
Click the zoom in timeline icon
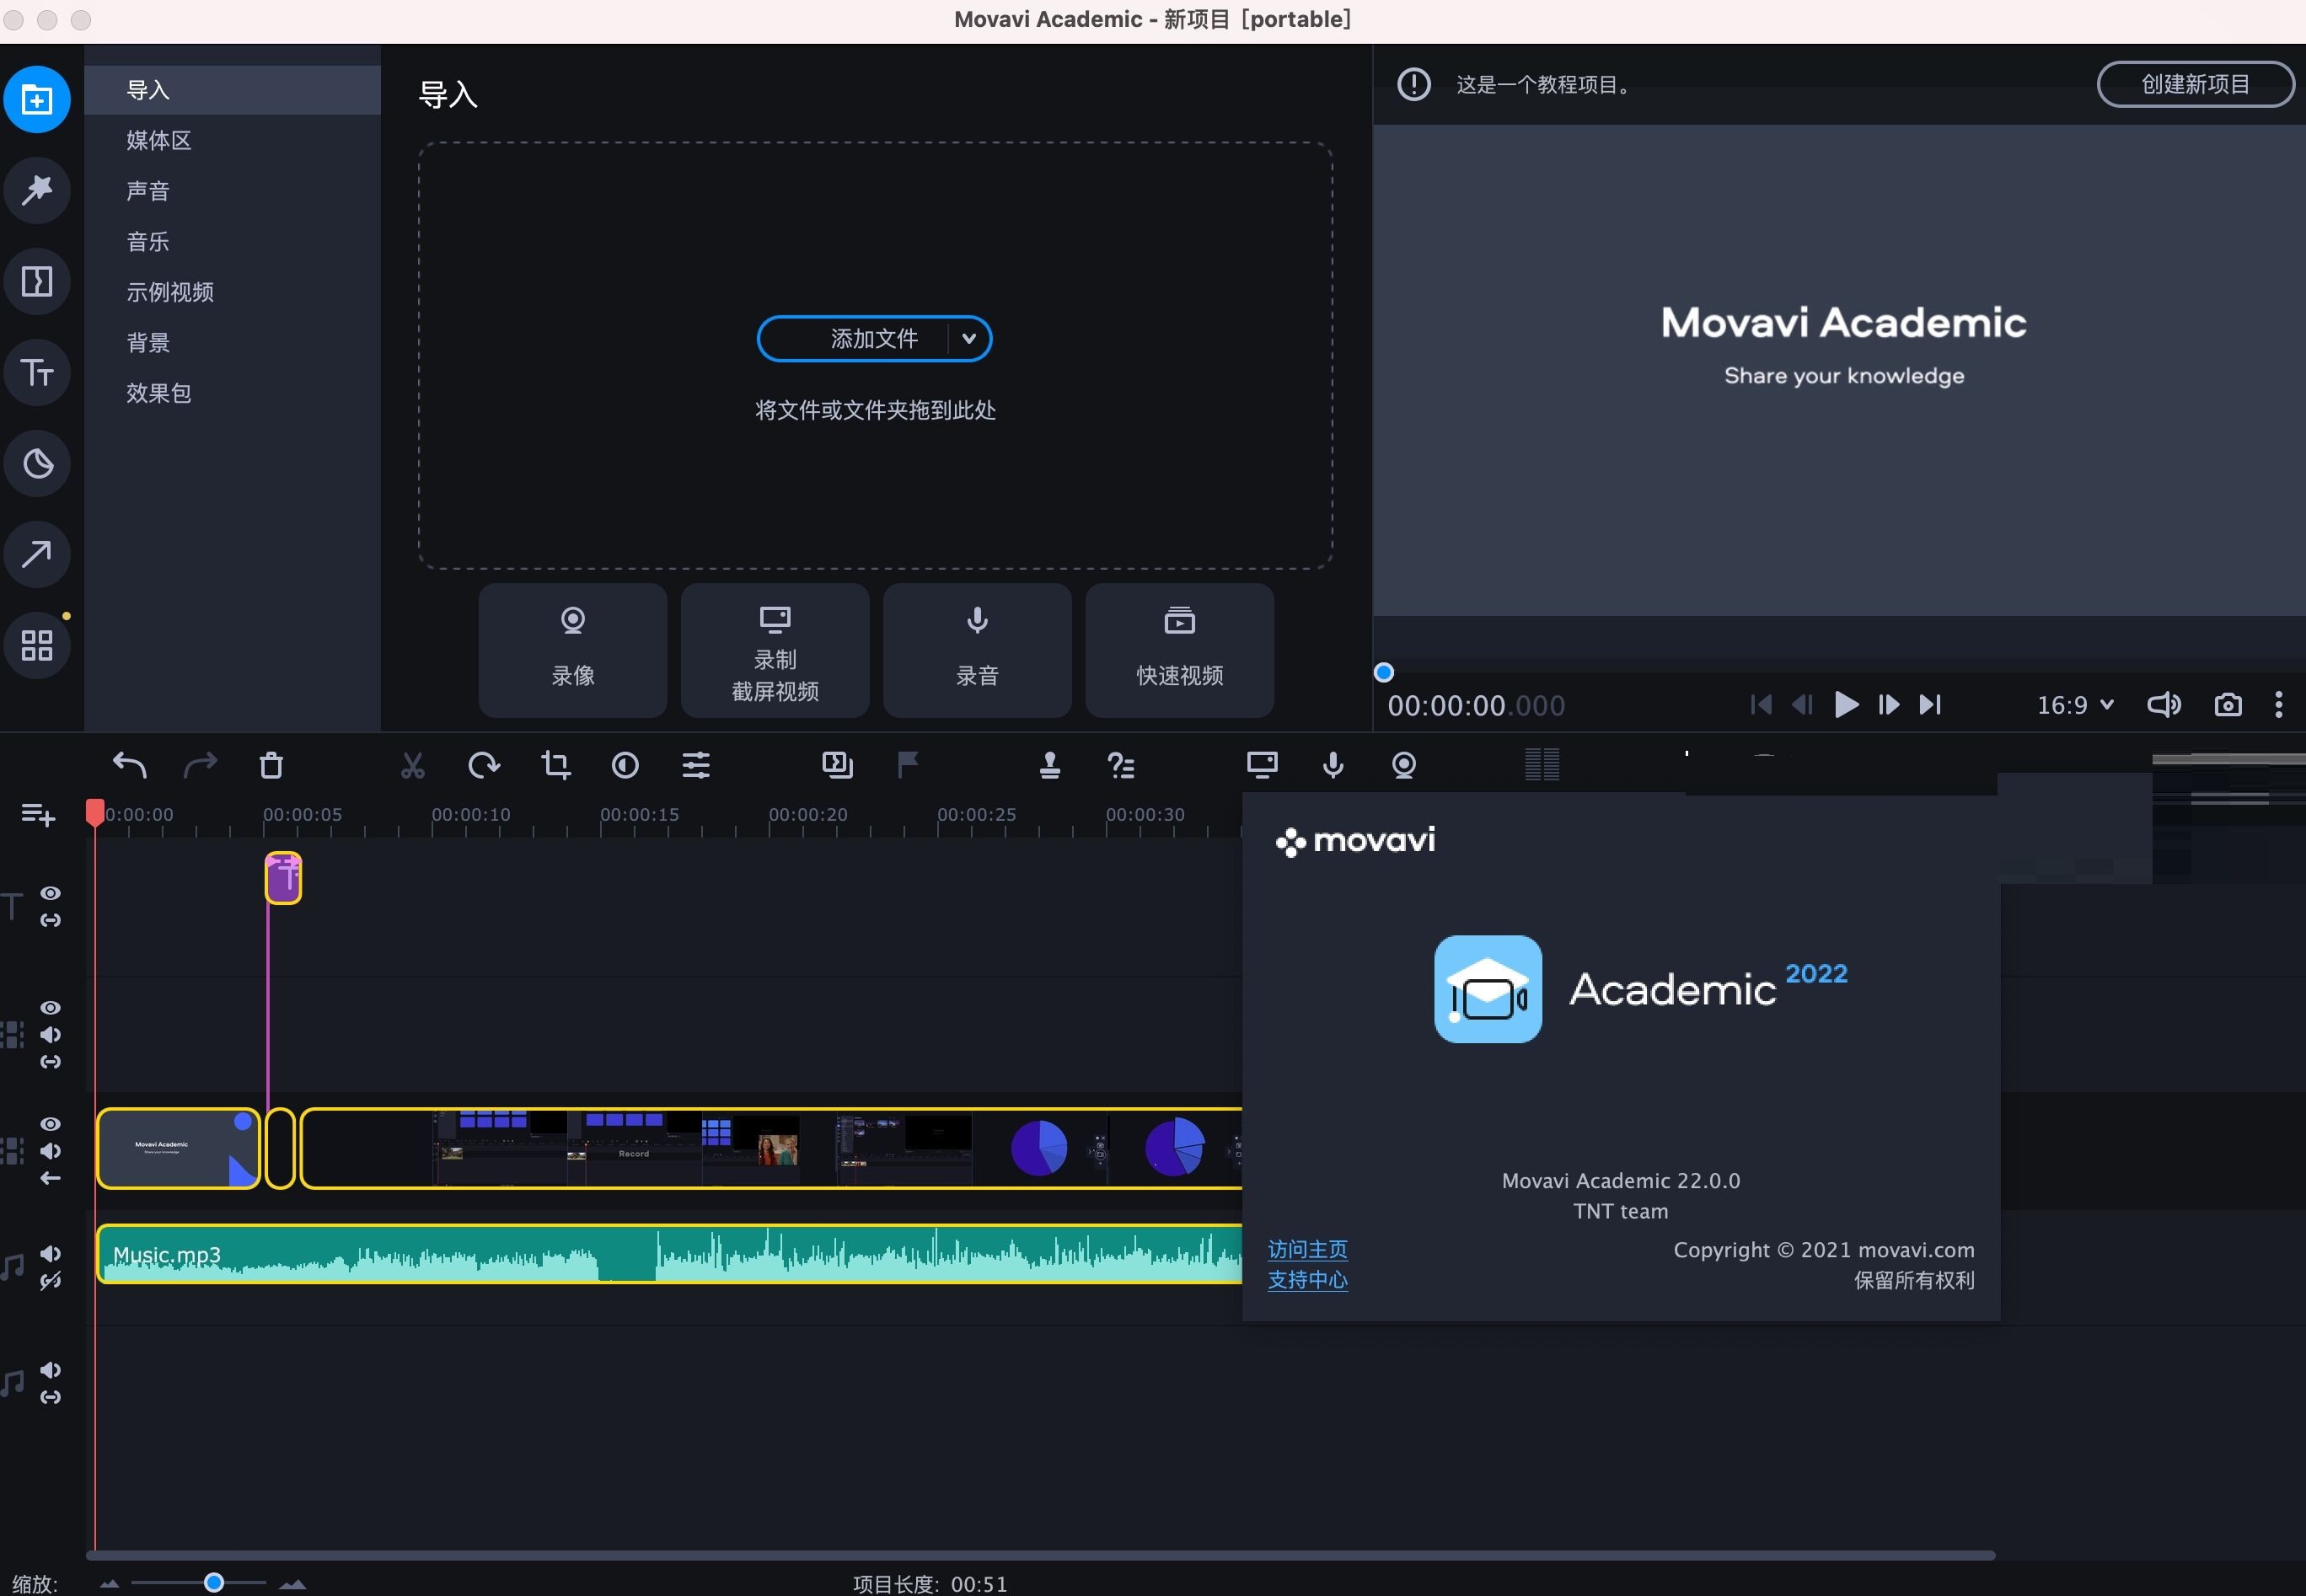(x=292, y=1584)
